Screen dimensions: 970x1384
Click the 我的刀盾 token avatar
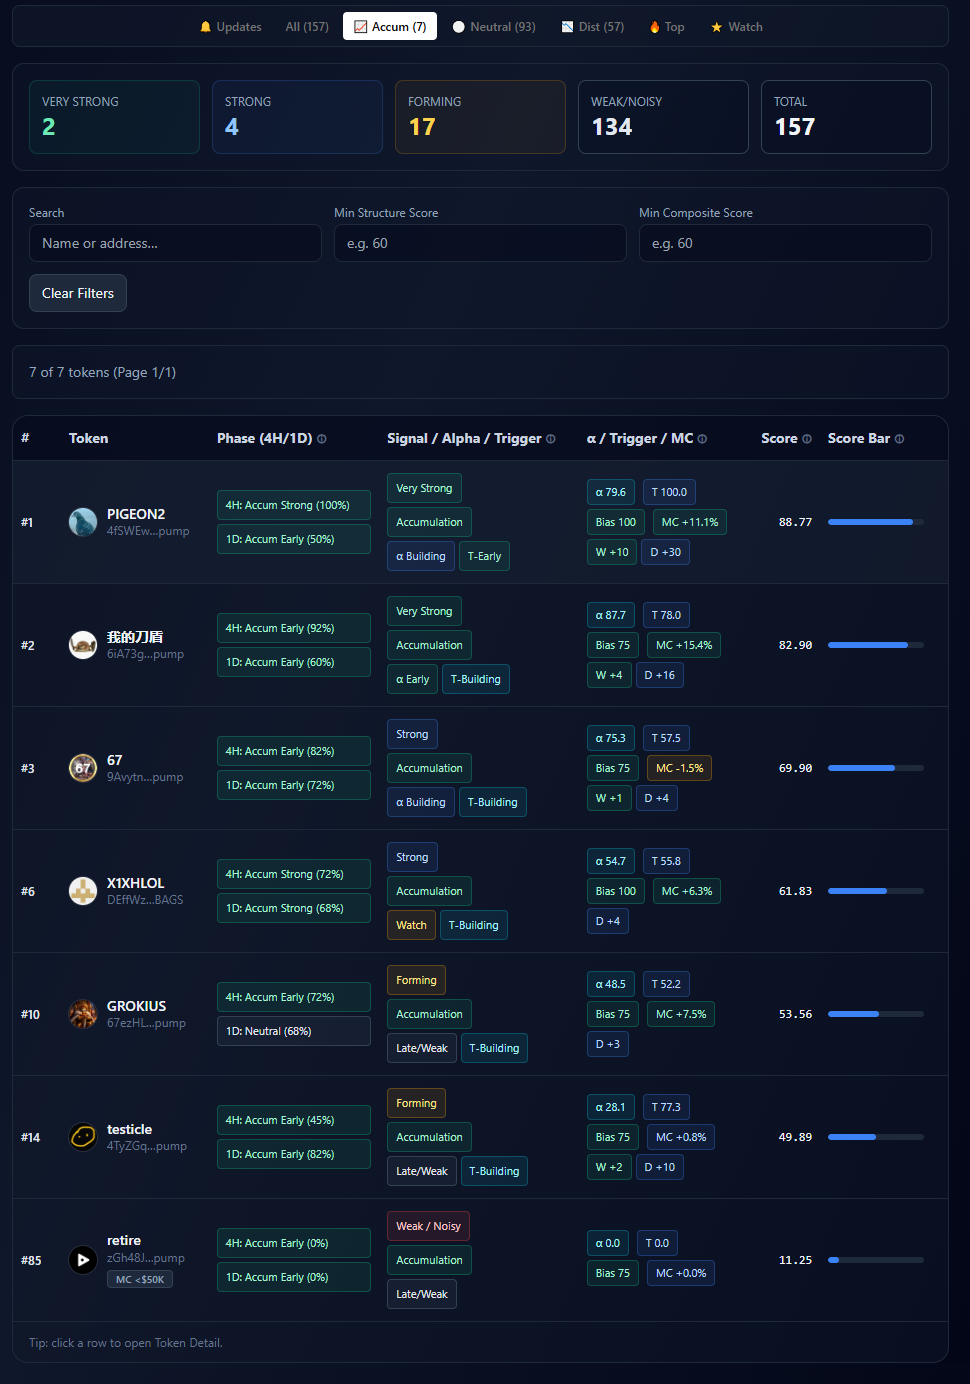(83, 645)
